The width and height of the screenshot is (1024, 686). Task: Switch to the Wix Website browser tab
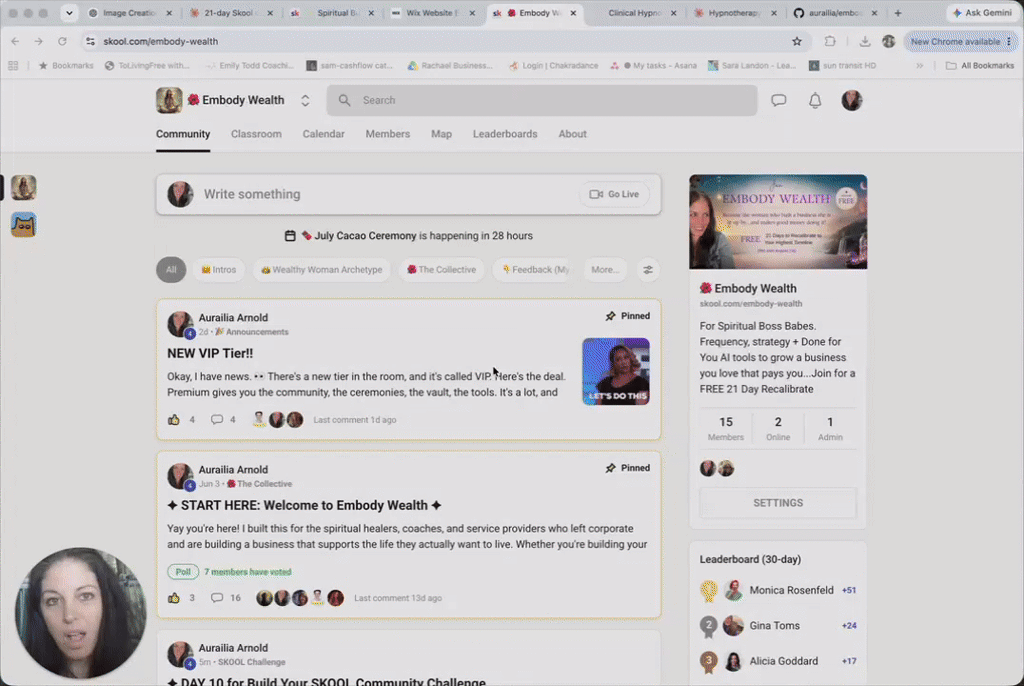click(432, 12)
